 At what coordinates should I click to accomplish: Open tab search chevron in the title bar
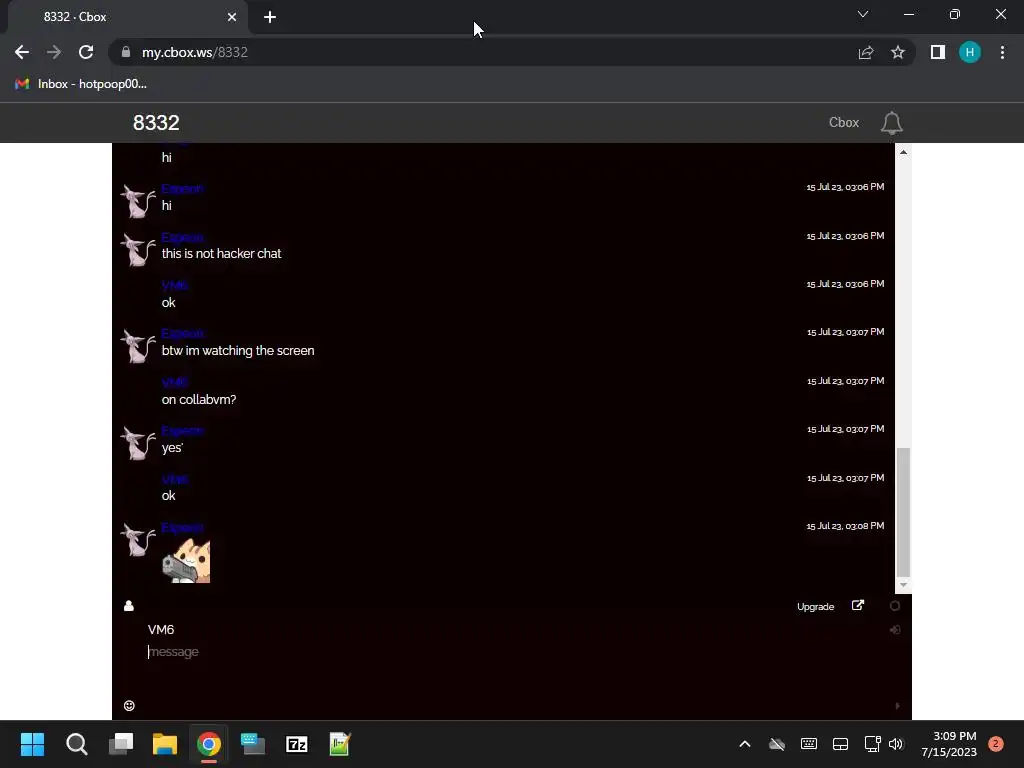[863, 14]
